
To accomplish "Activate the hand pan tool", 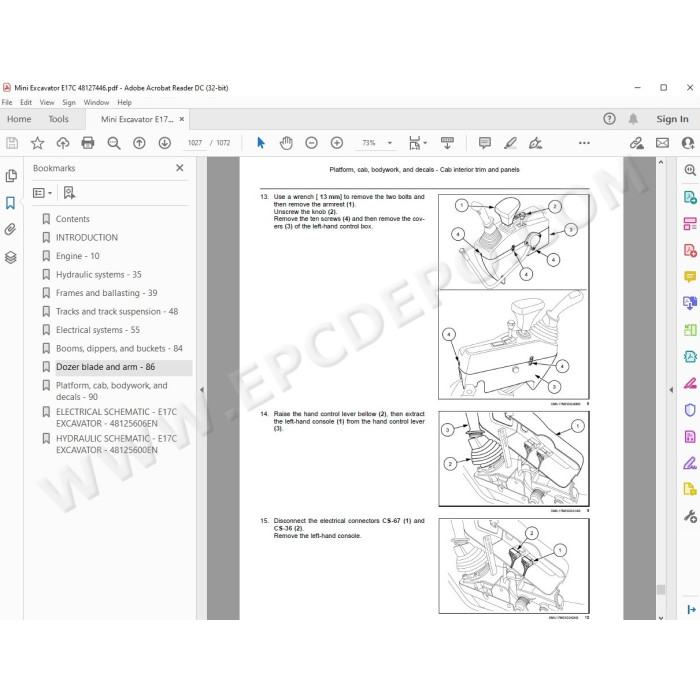I will 286,143.
